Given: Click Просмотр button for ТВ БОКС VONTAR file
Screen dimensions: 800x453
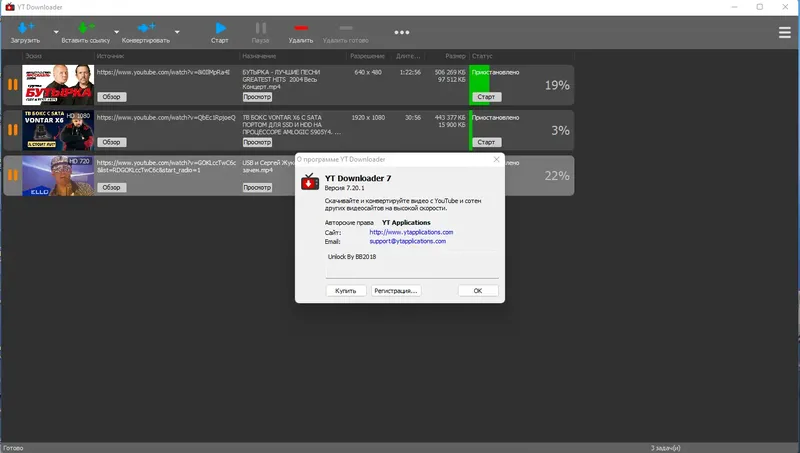Looking at the screenshot, I should point(257,142).
